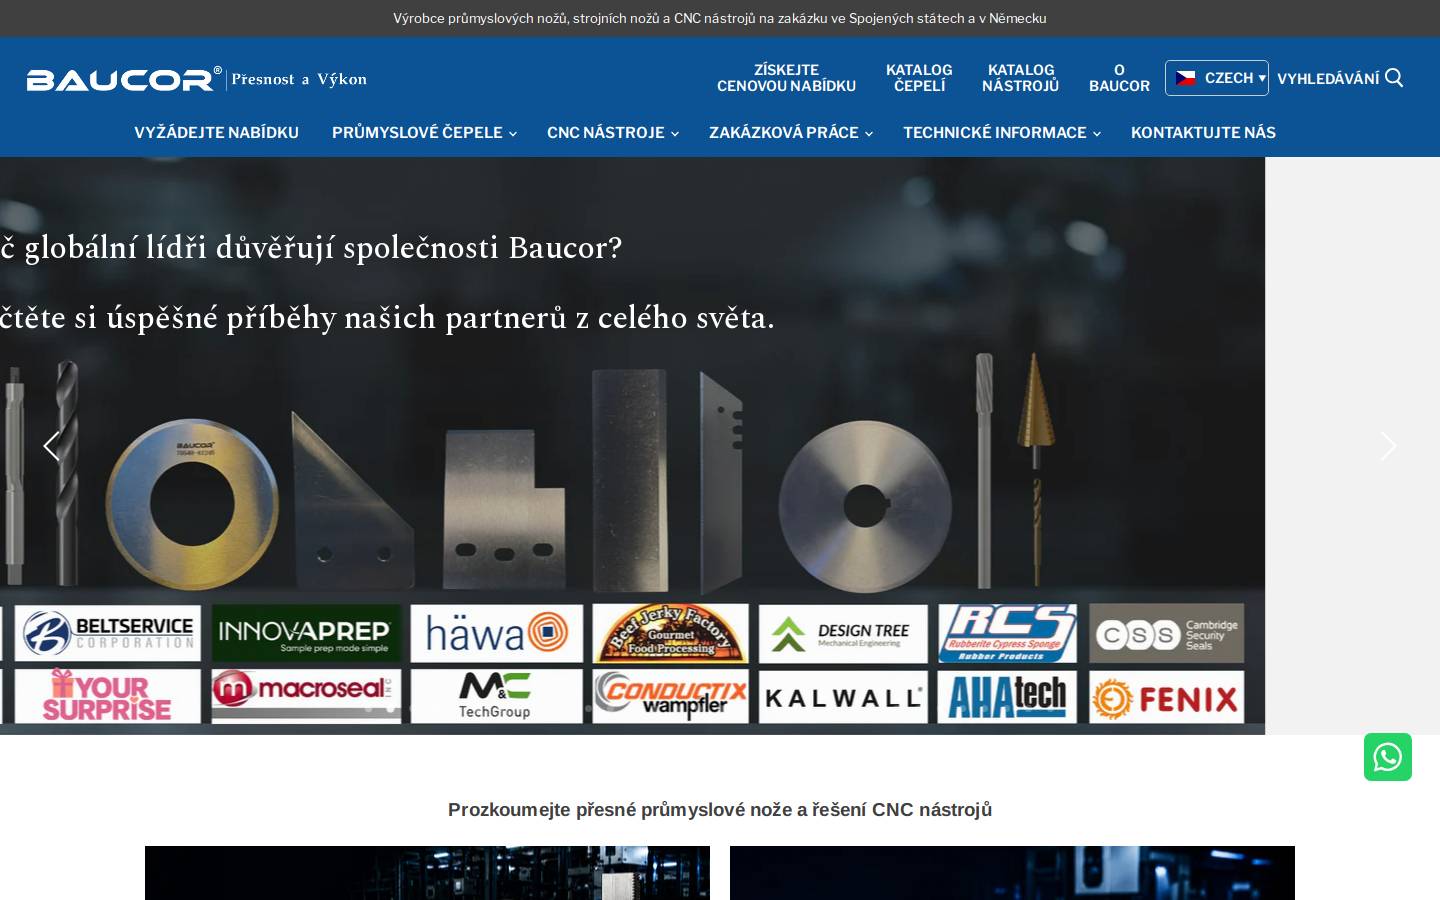The height and width of the screenshot is (900, 1440).
Task: Expand Zakázková práce menu
Action: click(790, 133)
